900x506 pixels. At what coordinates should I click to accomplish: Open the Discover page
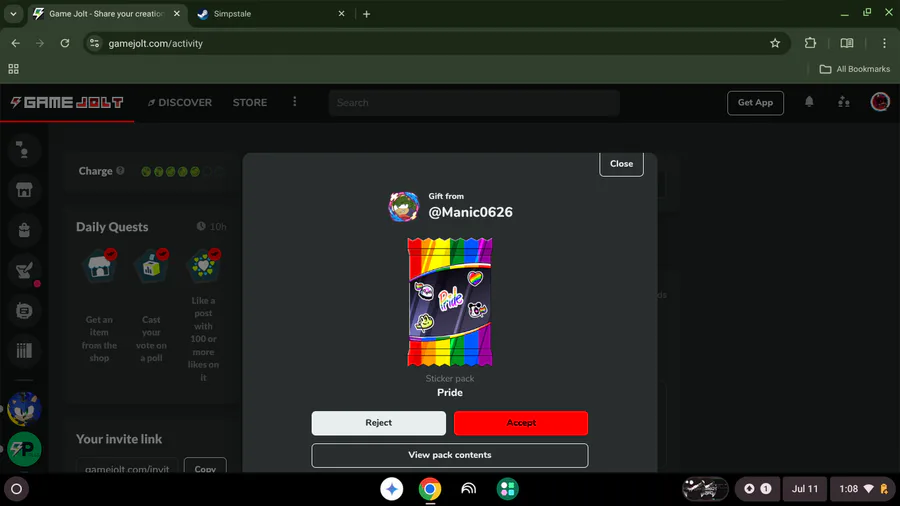[x=180, y=103]
